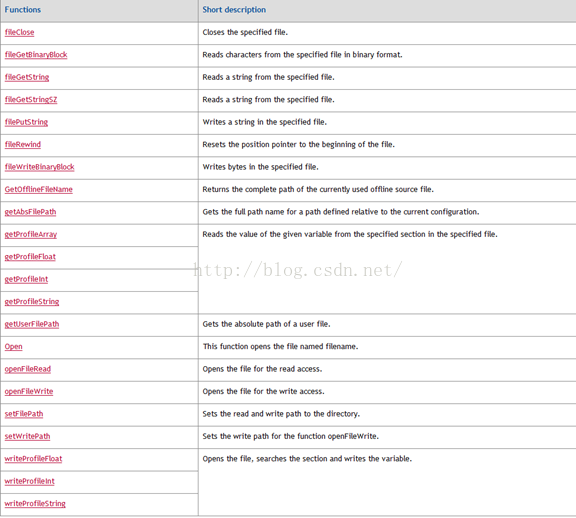
Task: Follow the GetOfflineFileName link
Action: (x=39, y=189)
